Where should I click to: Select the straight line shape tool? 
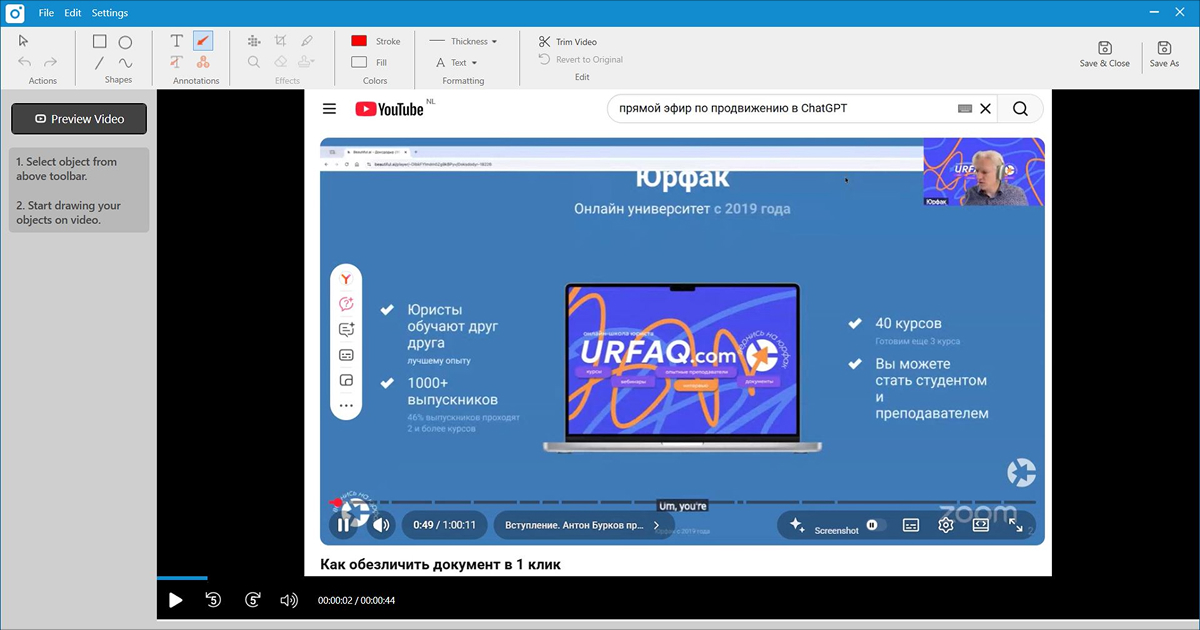[x=100, y=63]
